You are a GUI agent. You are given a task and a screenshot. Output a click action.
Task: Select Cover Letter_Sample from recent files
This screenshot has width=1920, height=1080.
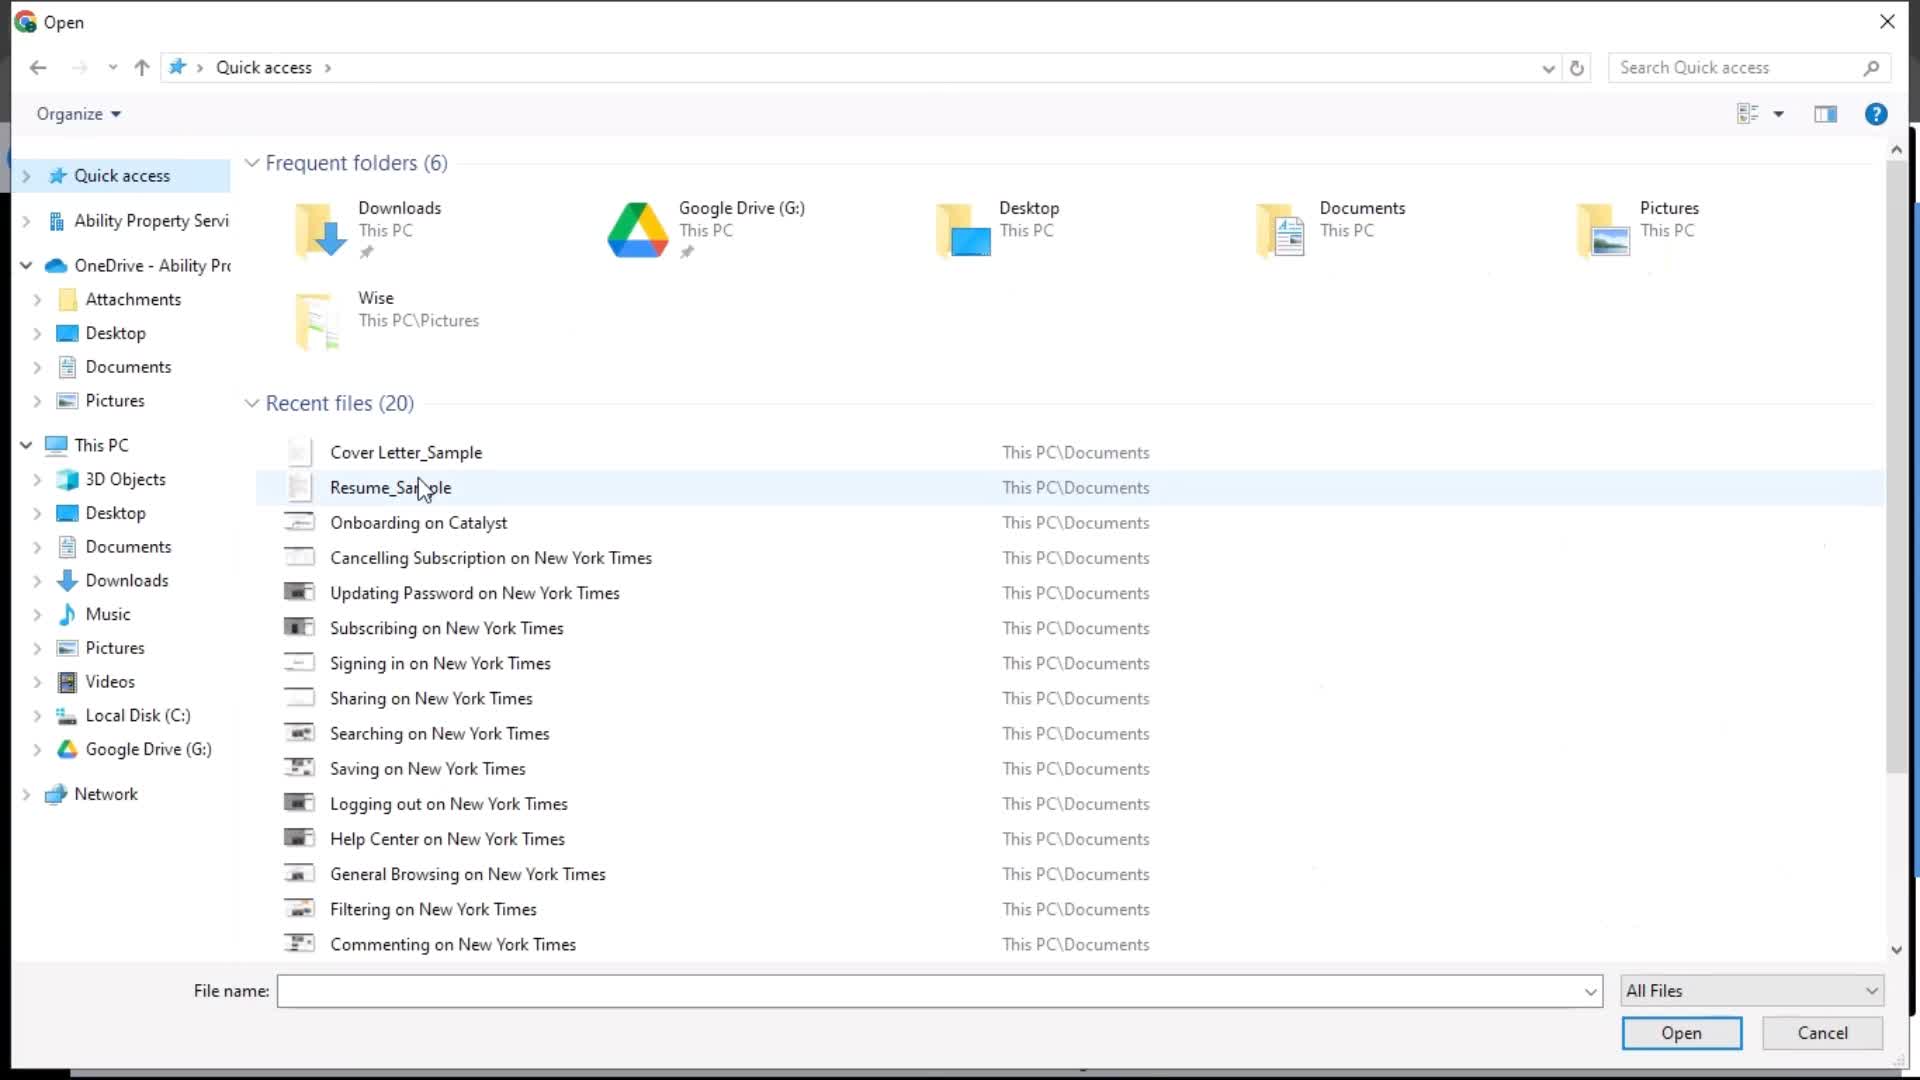(x=406, y=452)
